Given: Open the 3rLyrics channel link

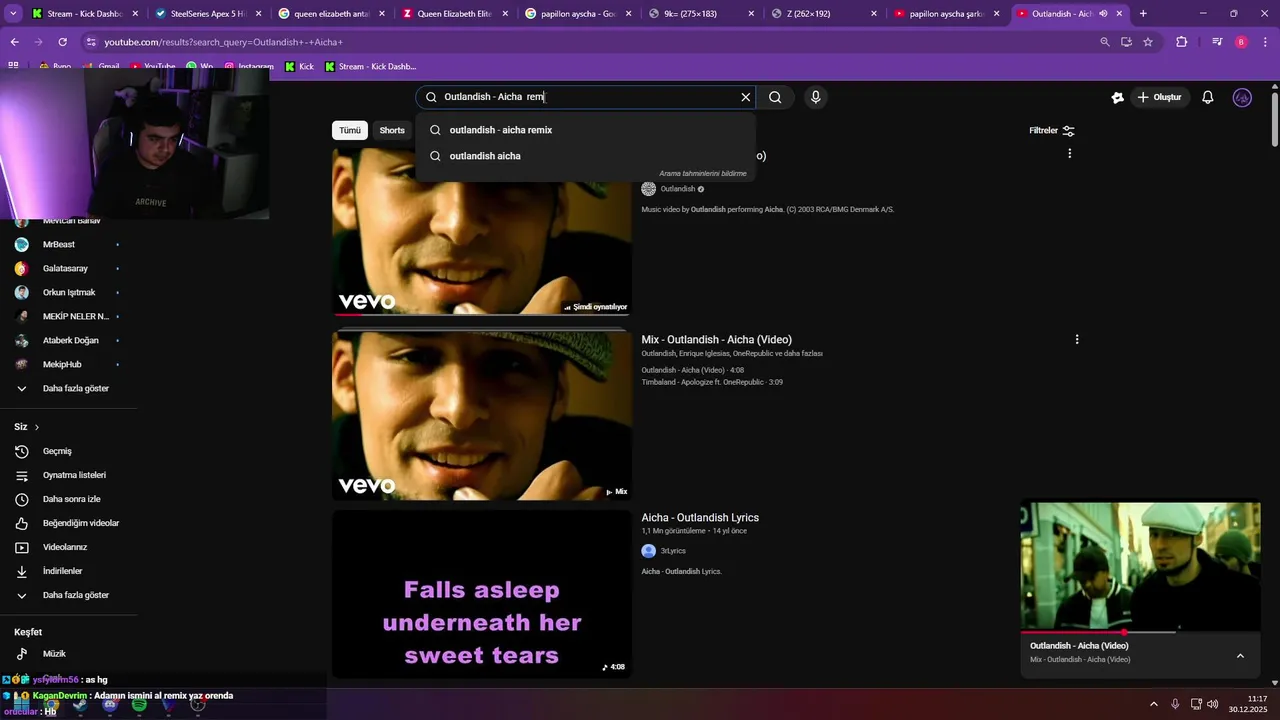Looking at the screenshot, I should pyautogui.click(x=673, y=551).
